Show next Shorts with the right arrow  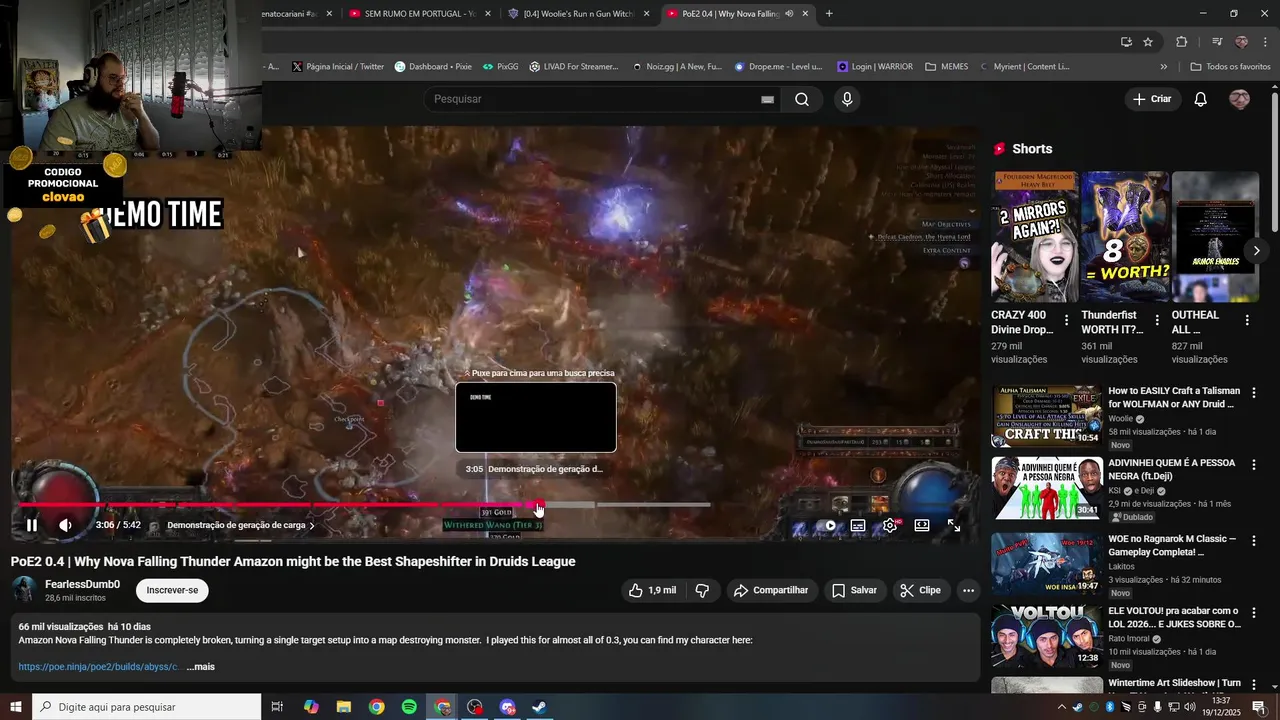coord(1257,250)
